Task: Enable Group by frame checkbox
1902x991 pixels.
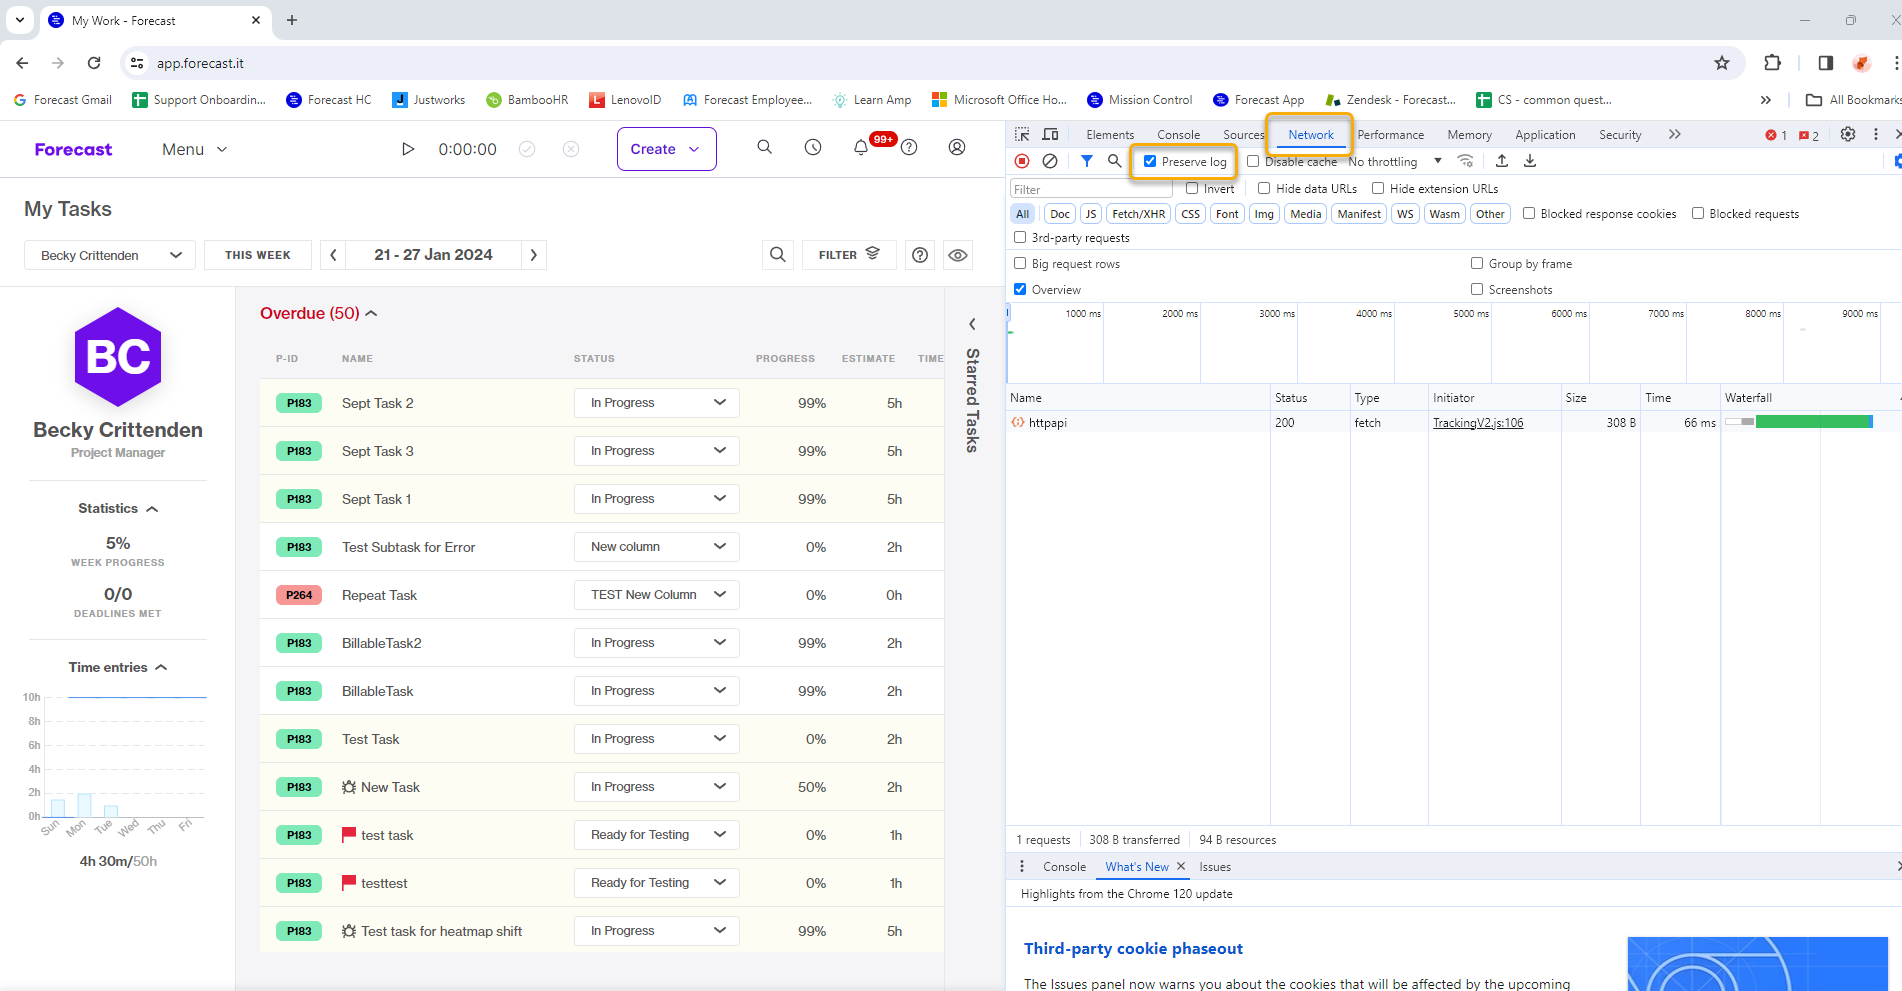Action: (x=1477, y=263)
